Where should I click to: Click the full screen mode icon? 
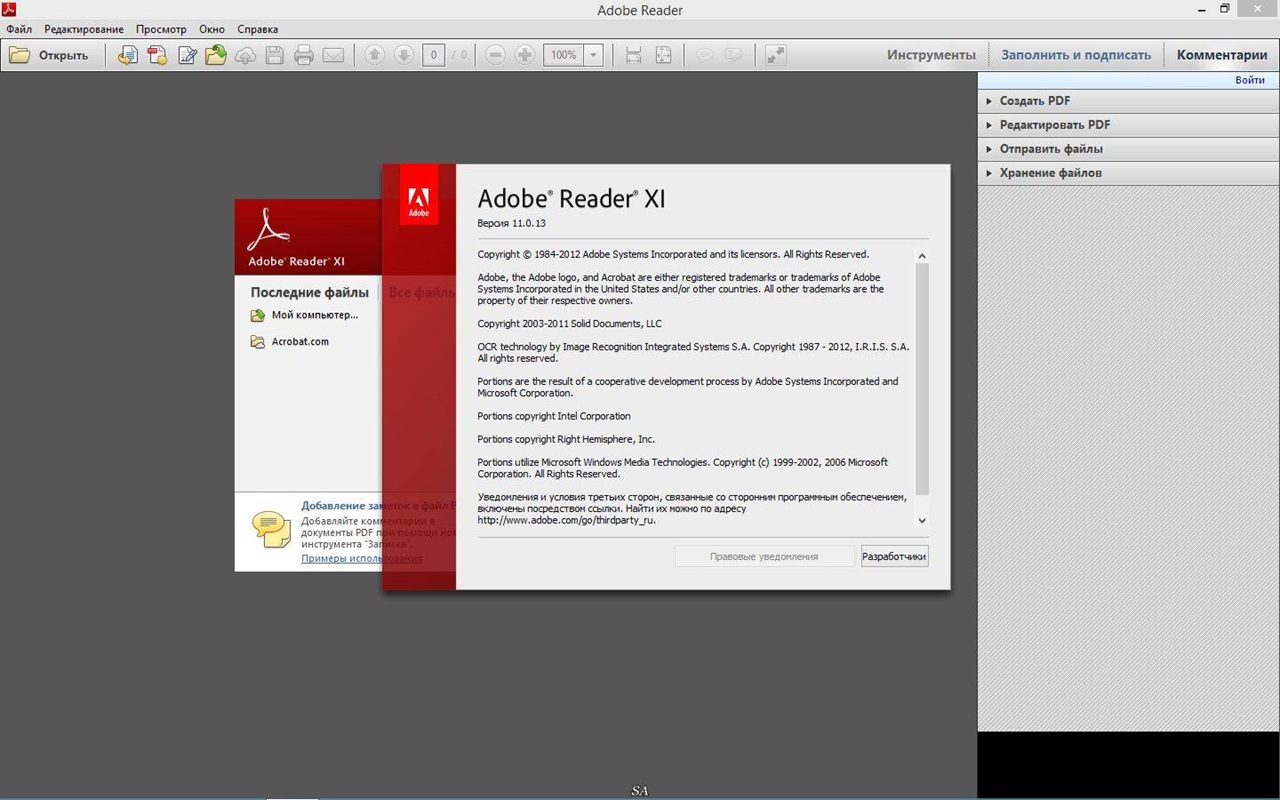click(775, 56)
